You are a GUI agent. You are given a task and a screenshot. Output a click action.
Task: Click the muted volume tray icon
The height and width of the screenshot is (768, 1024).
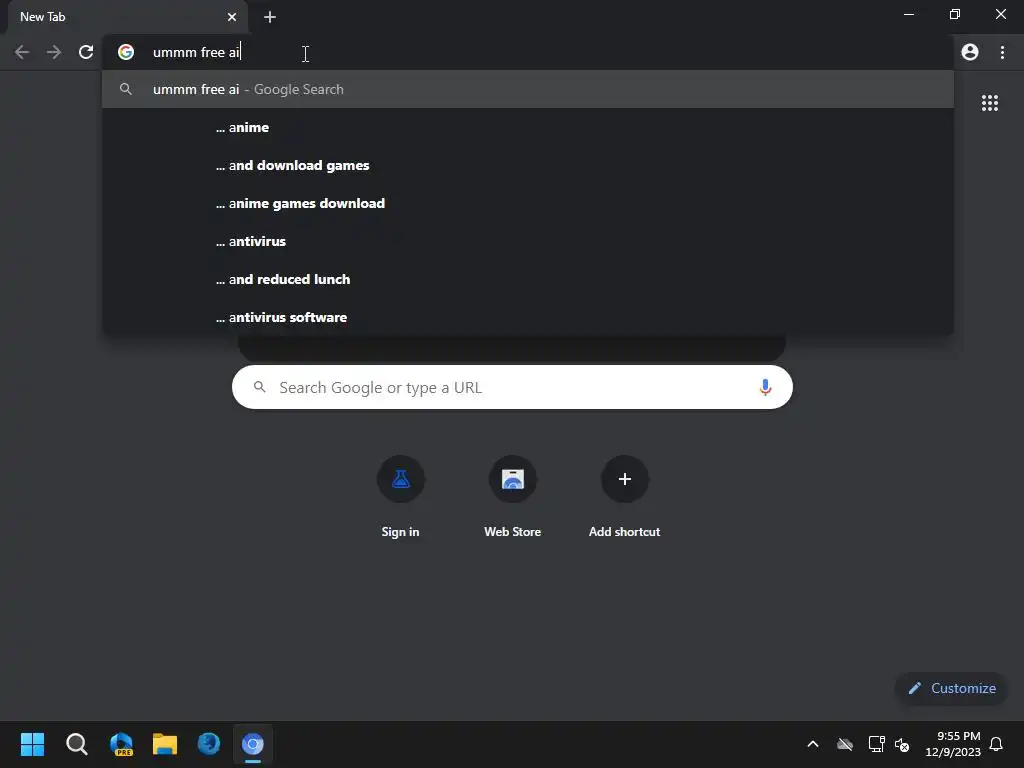[902, 744]
